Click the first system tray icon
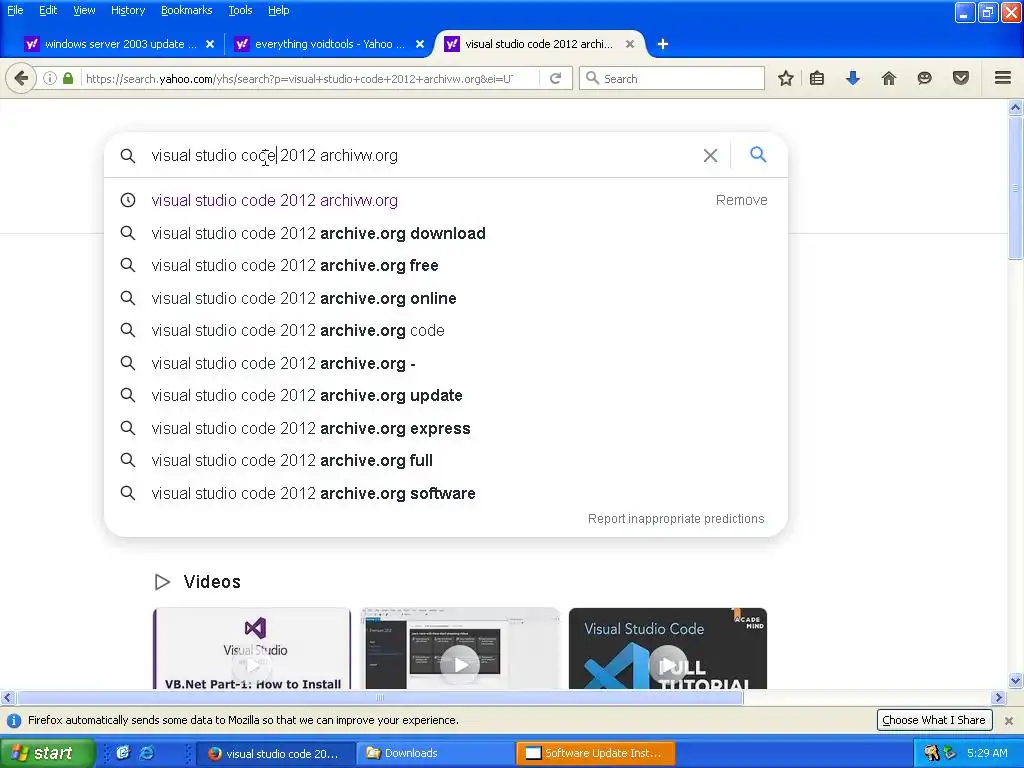This screenshot has height=768, width=1024. tap(931, 753)
